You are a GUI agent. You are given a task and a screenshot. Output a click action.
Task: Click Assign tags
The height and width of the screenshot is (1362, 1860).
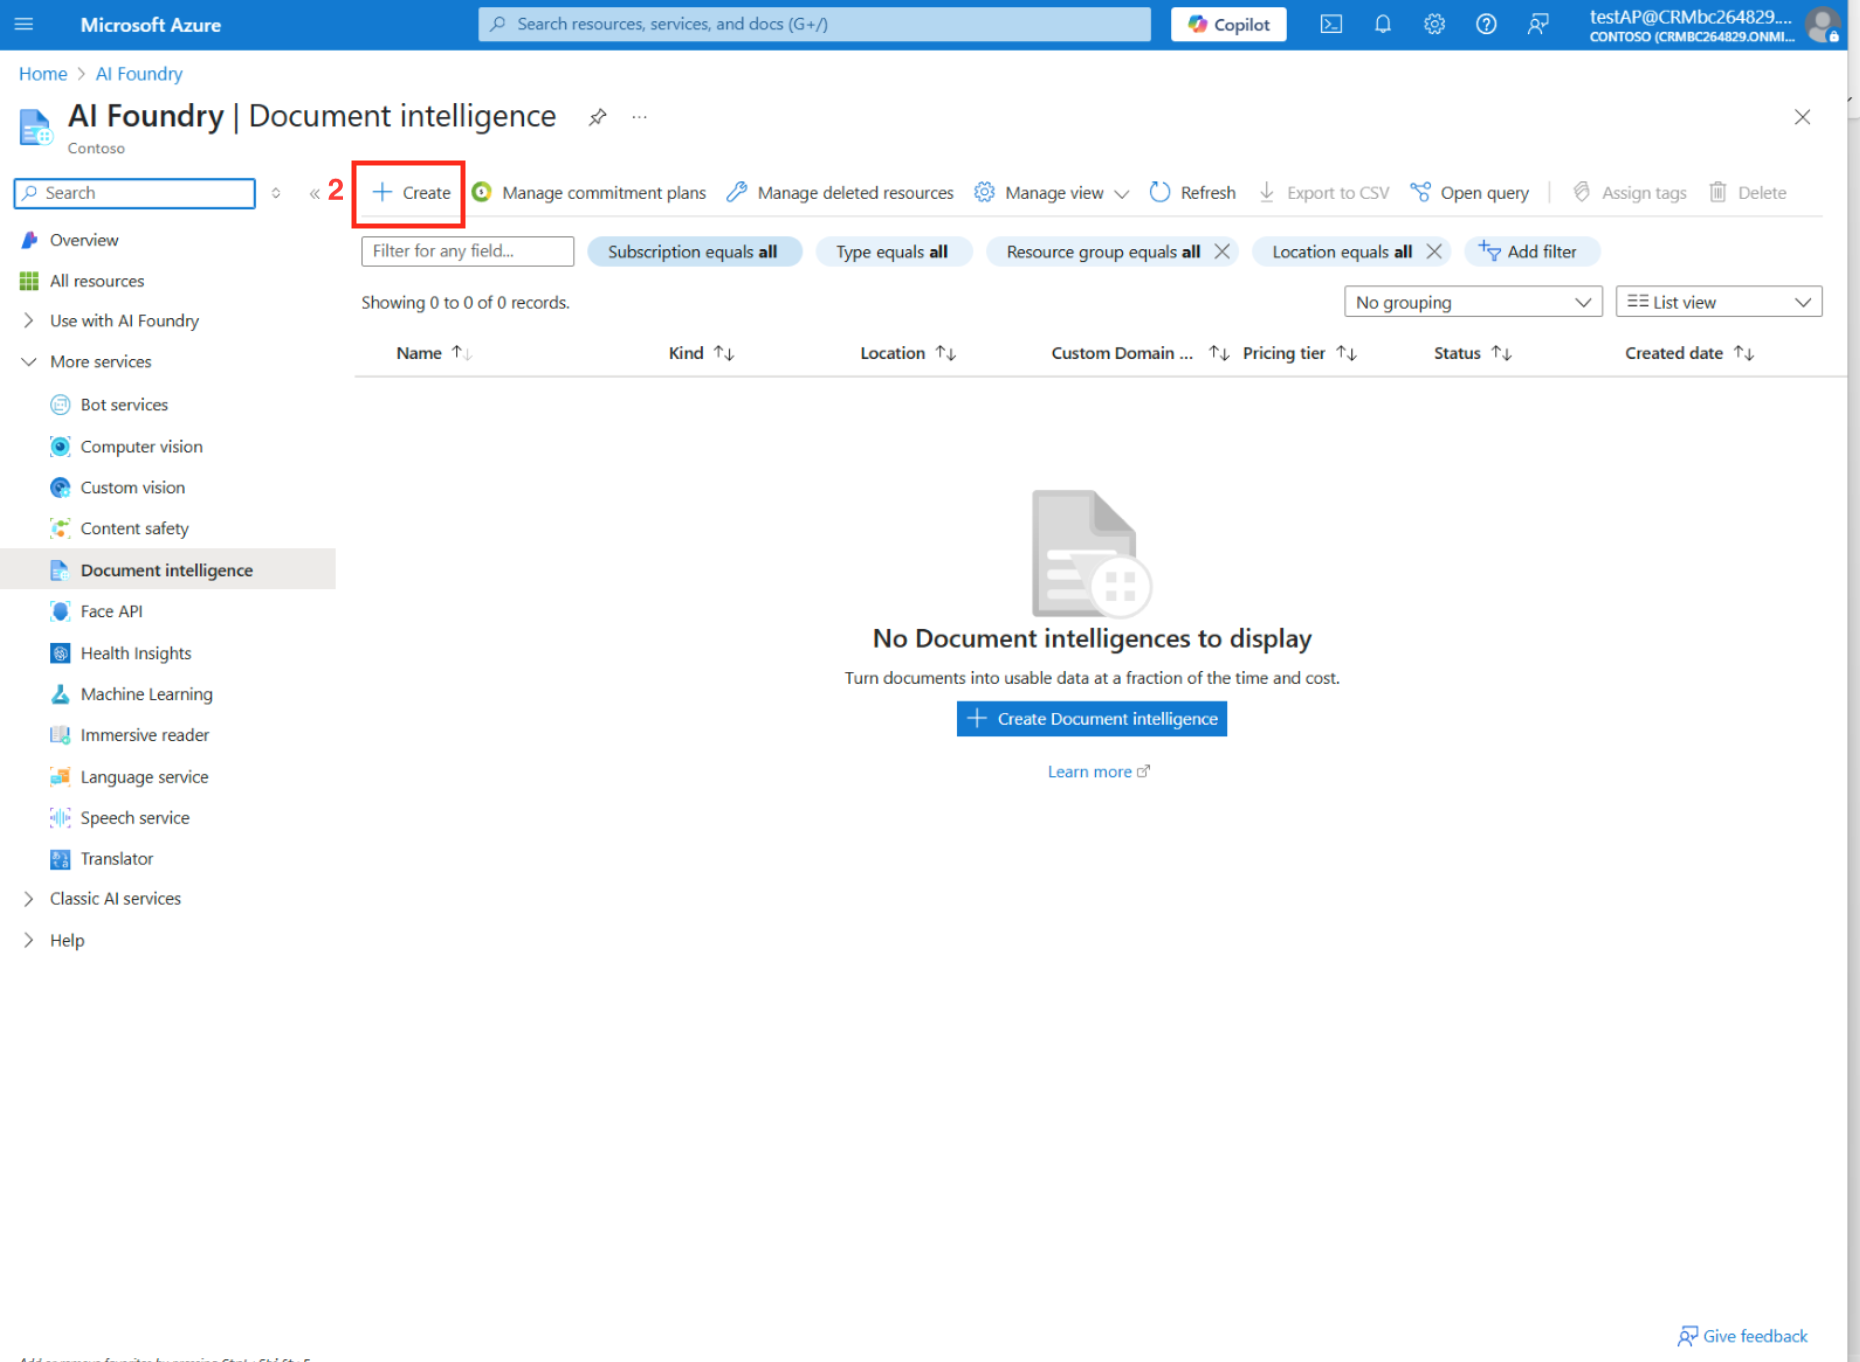coord(1629,192)
